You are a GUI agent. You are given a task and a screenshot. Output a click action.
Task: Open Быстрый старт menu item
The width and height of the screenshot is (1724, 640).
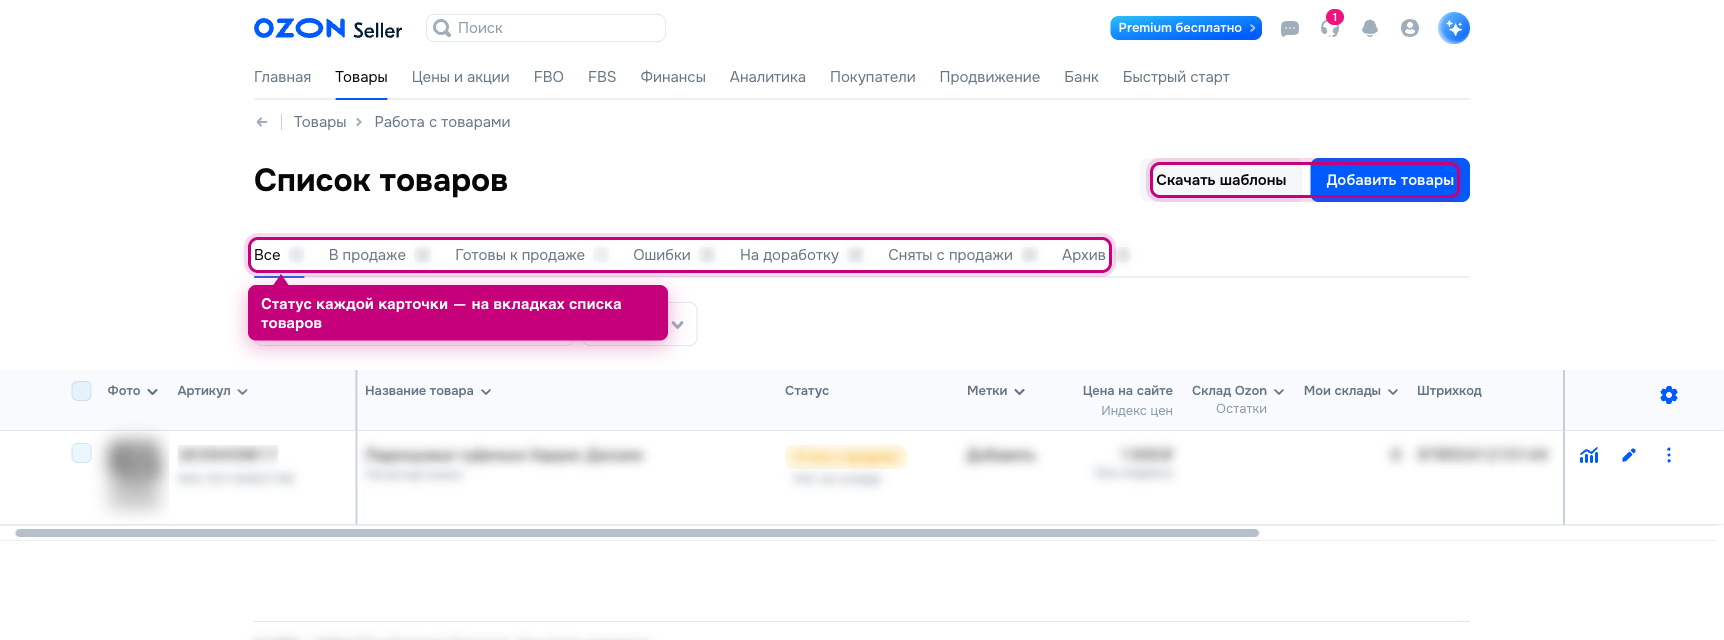1176,77
